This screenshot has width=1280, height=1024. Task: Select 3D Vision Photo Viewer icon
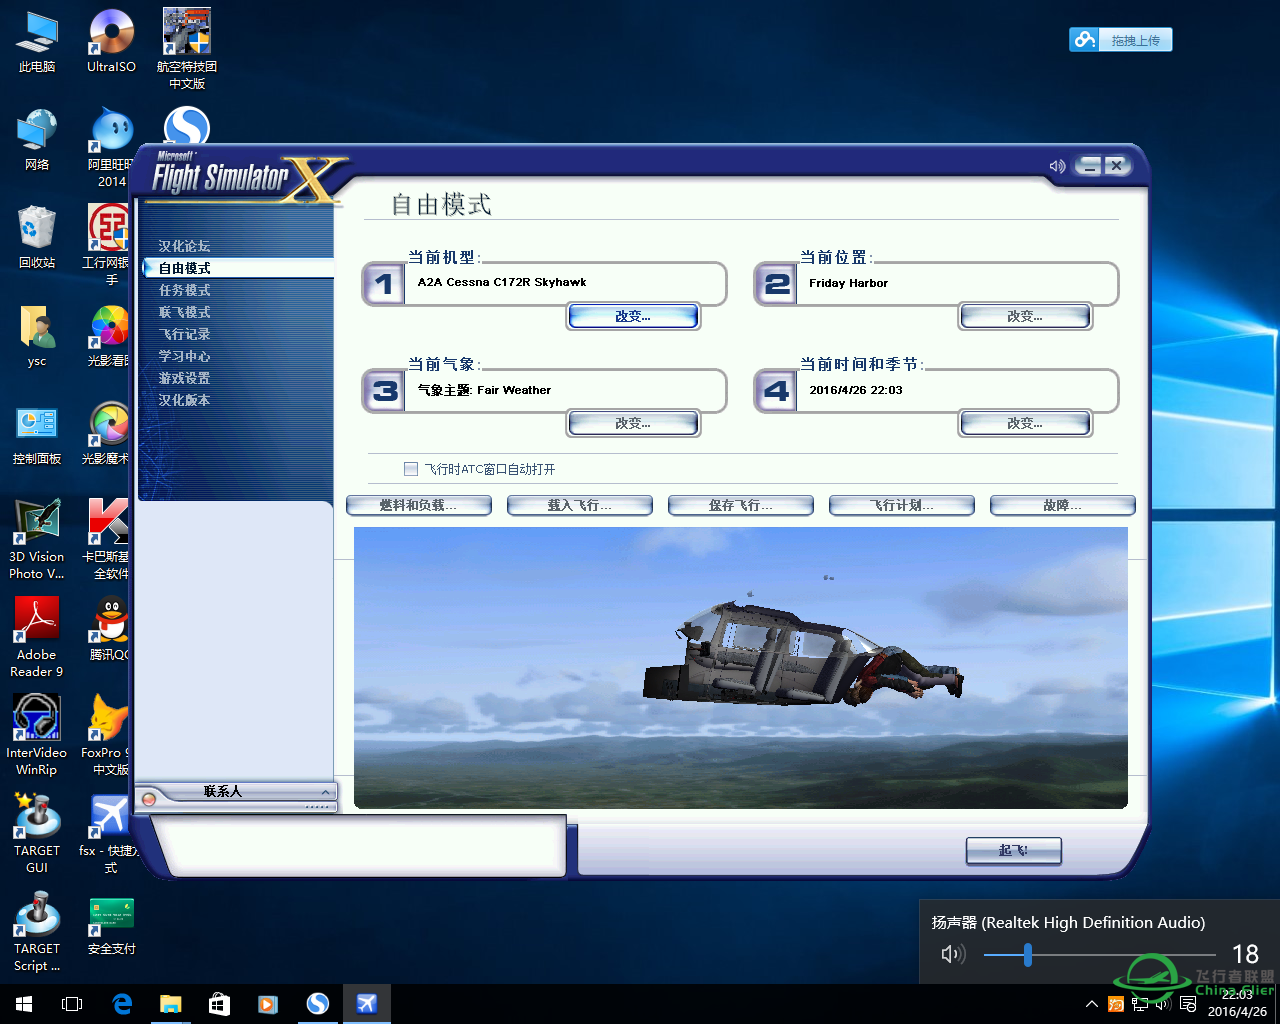coord(37,539)
